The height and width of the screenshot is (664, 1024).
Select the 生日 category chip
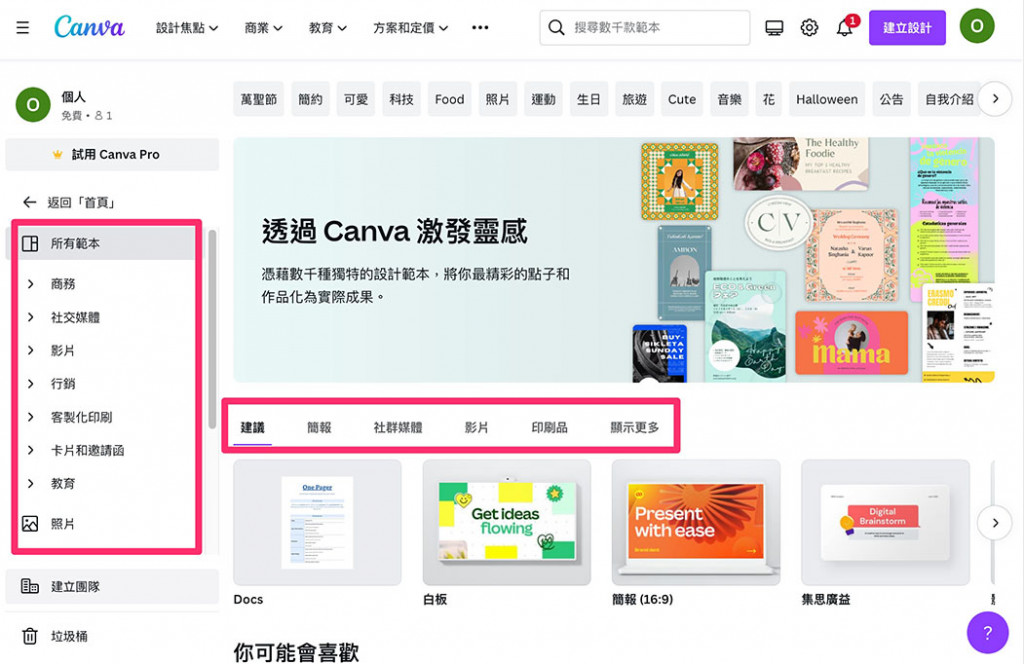tap(588, 99)
